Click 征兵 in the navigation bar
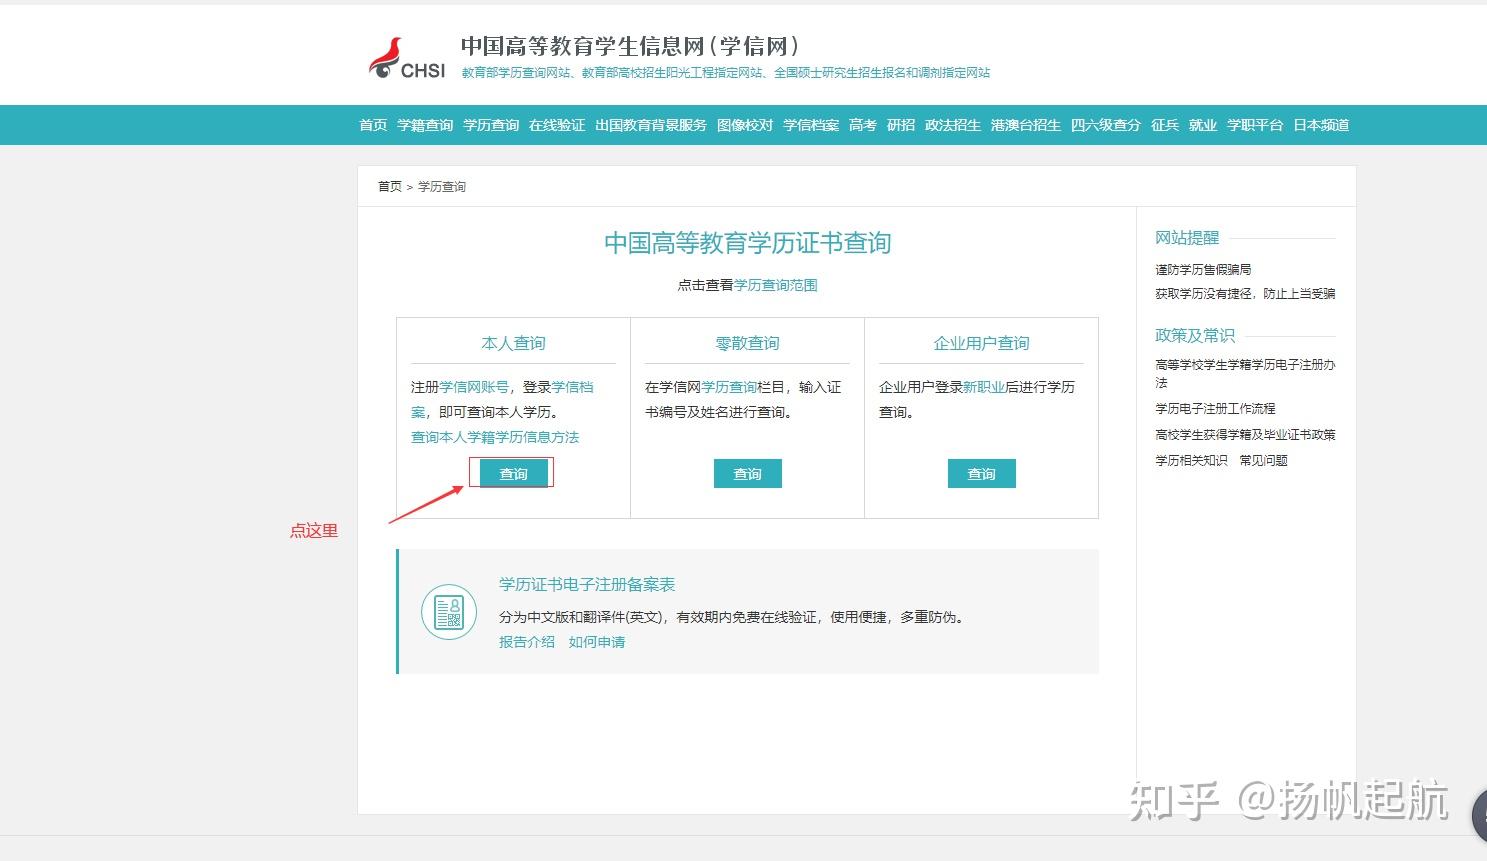The image size is (1487, 861). (x=1165, y=125)
